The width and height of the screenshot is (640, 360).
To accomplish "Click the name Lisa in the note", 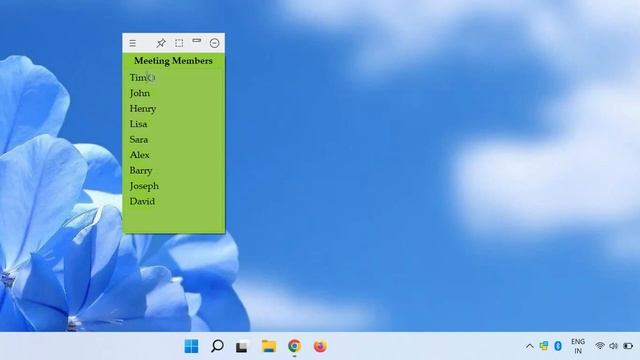I will click(138, 124).
